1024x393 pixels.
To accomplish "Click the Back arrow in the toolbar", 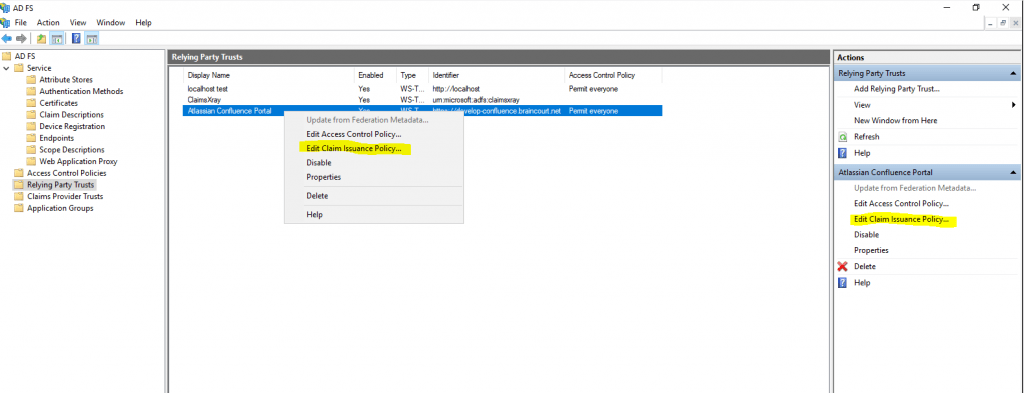I will click(x=7, y=39).
